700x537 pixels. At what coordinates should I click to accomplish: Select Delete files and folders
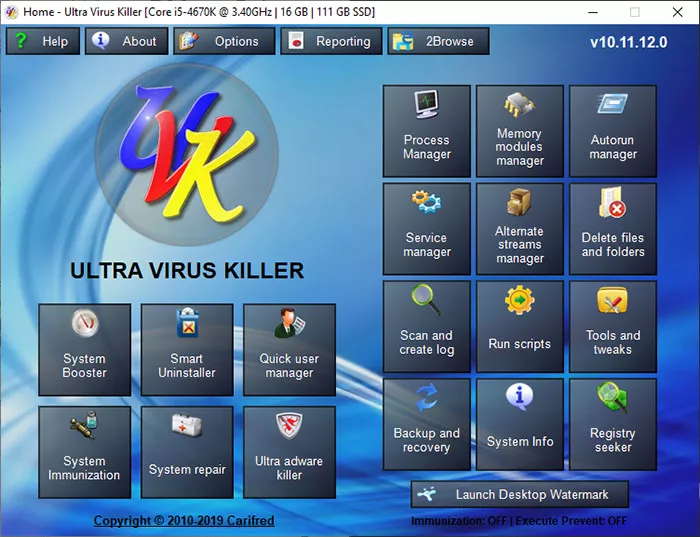tap(613, 229)
